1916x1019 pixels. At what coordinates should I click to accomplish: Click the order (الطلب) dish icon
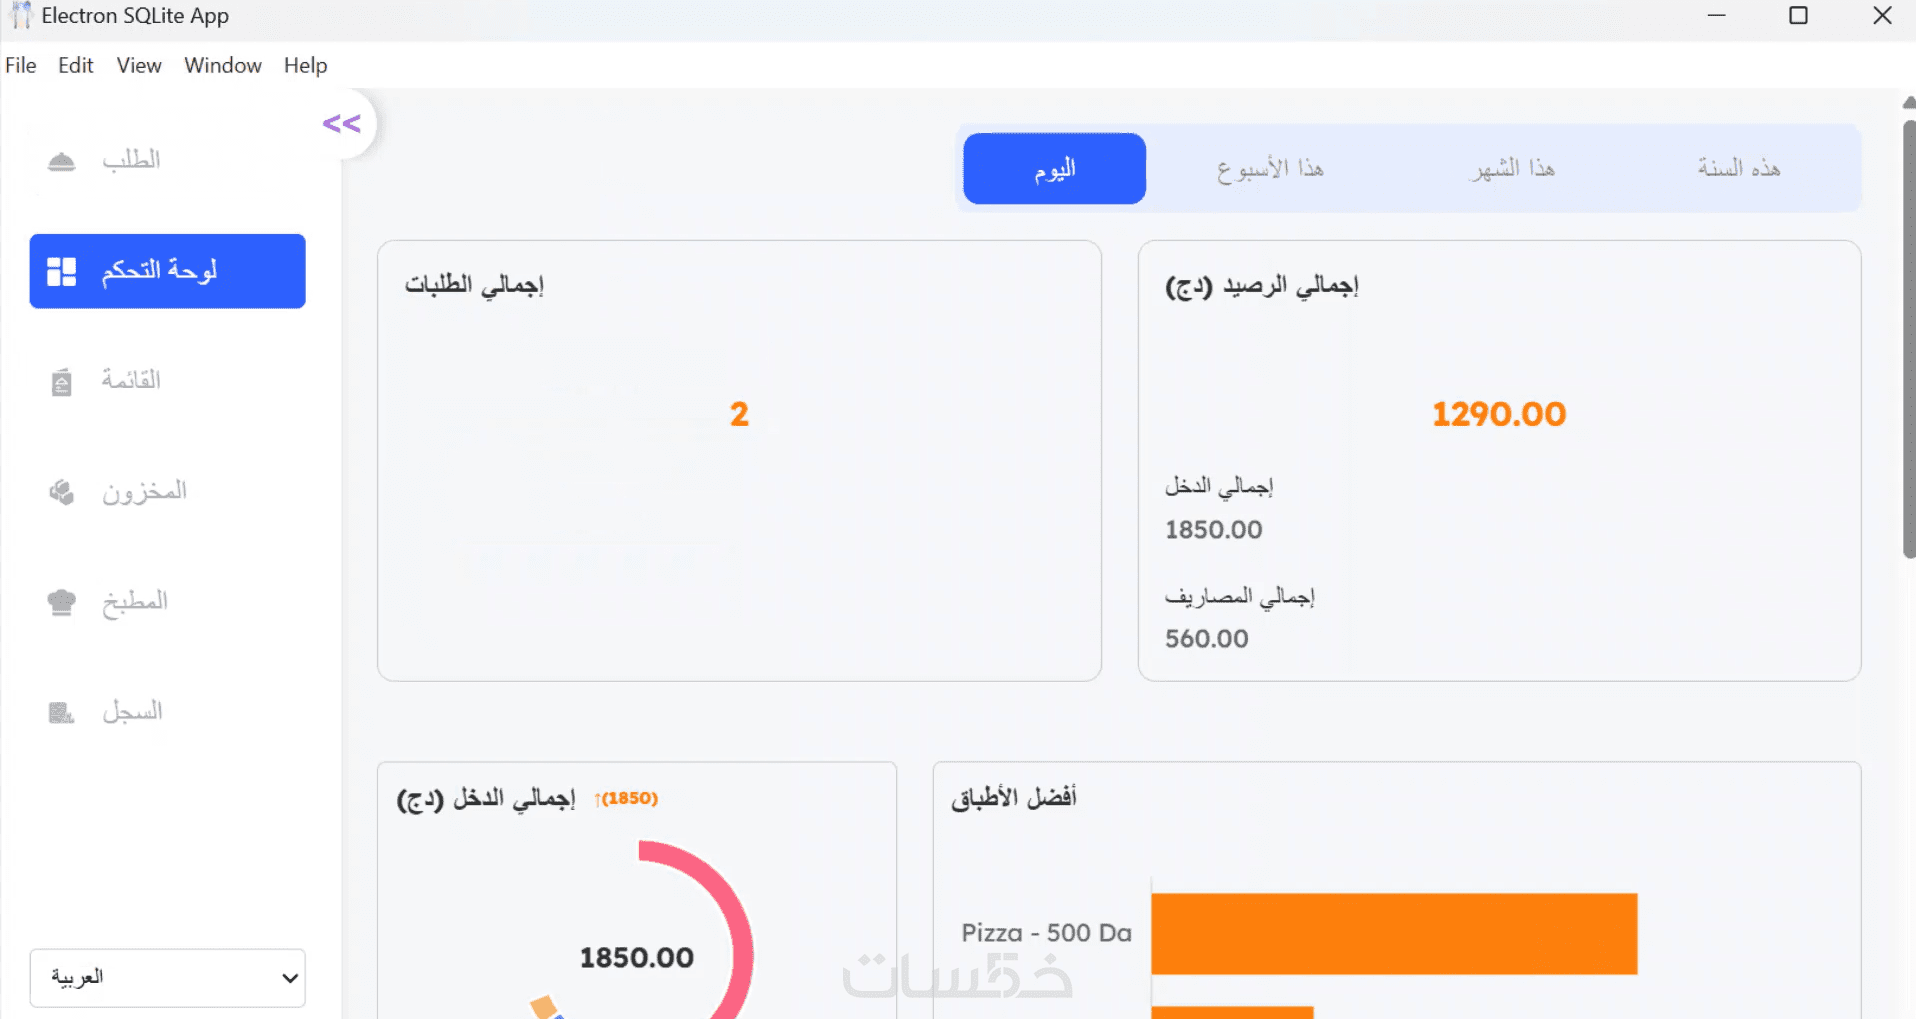(x=62, y=161)
